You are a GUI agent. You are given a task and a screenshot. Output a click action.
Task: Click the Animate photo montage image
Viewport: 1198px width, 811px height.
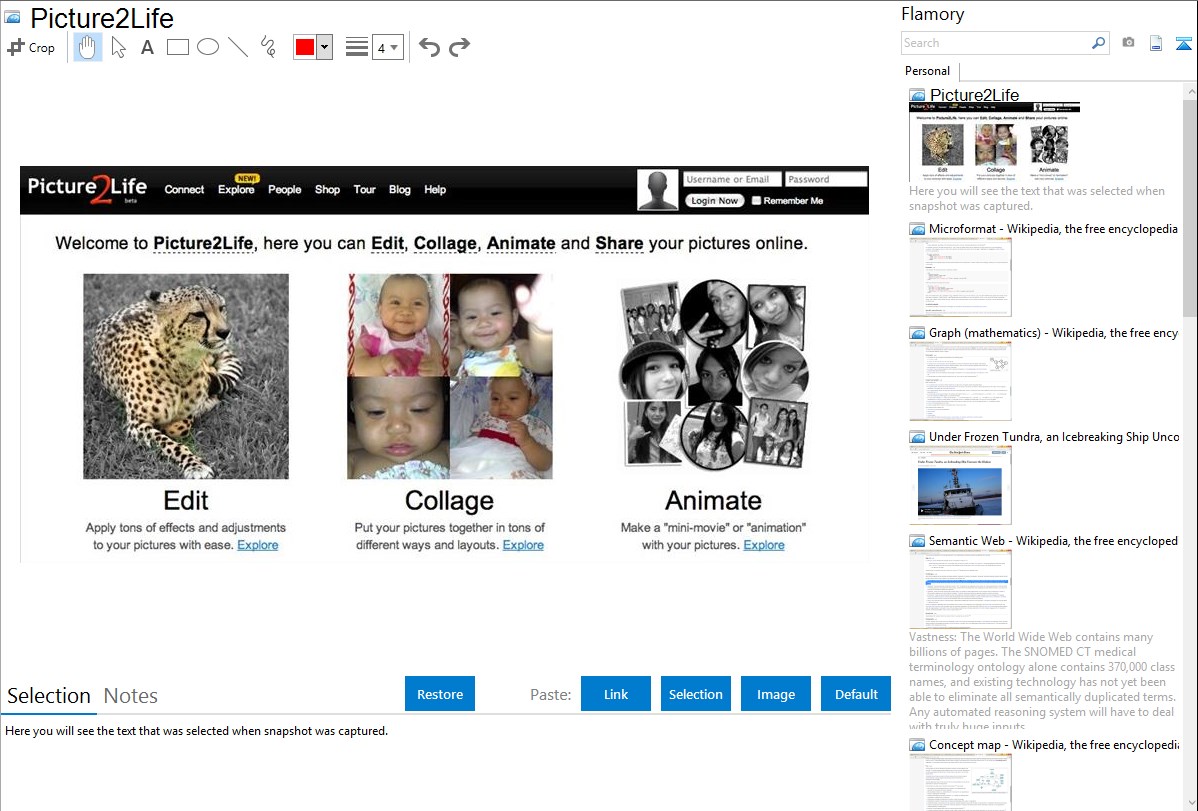point(714,375)
